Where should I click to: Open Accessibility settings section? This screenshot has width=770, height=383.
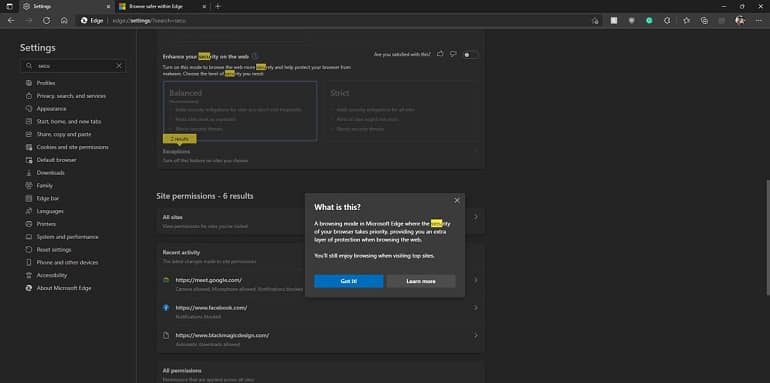pos(52,275)
